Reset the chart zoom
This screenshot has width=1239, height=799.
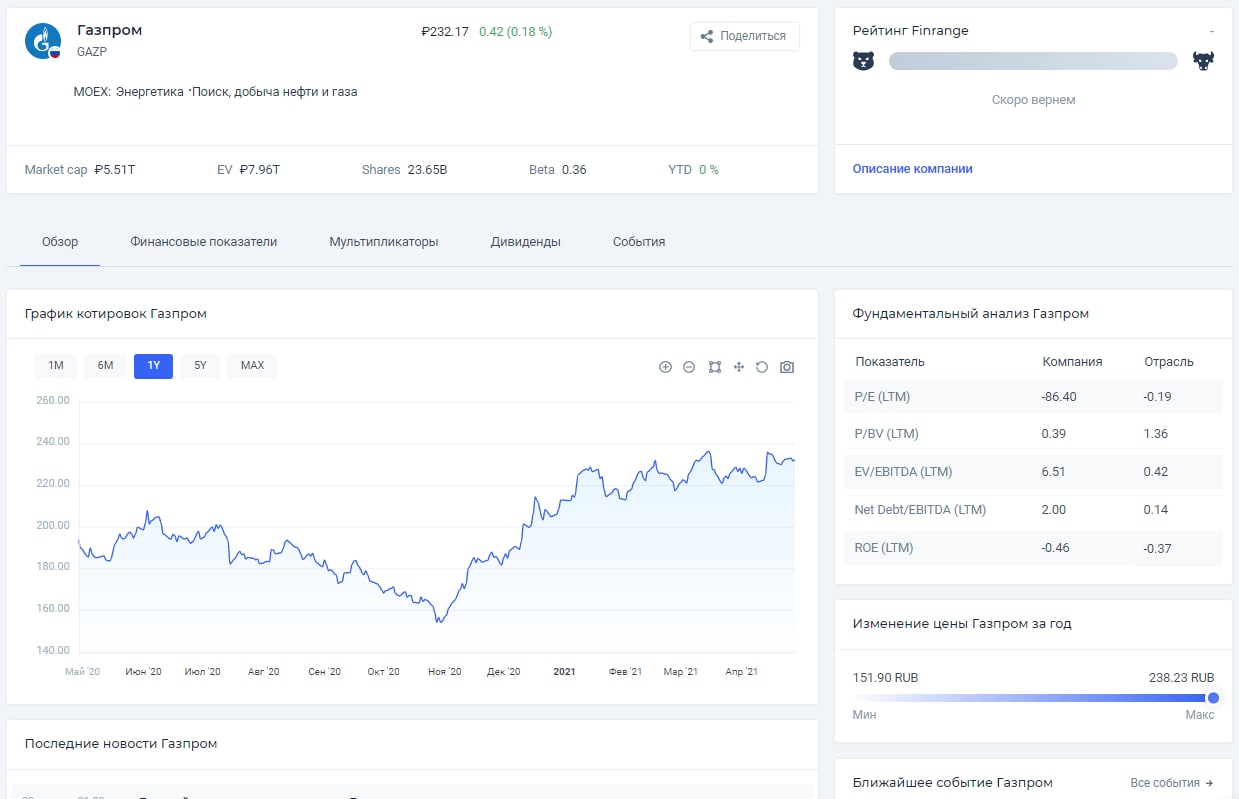[762, 367]
